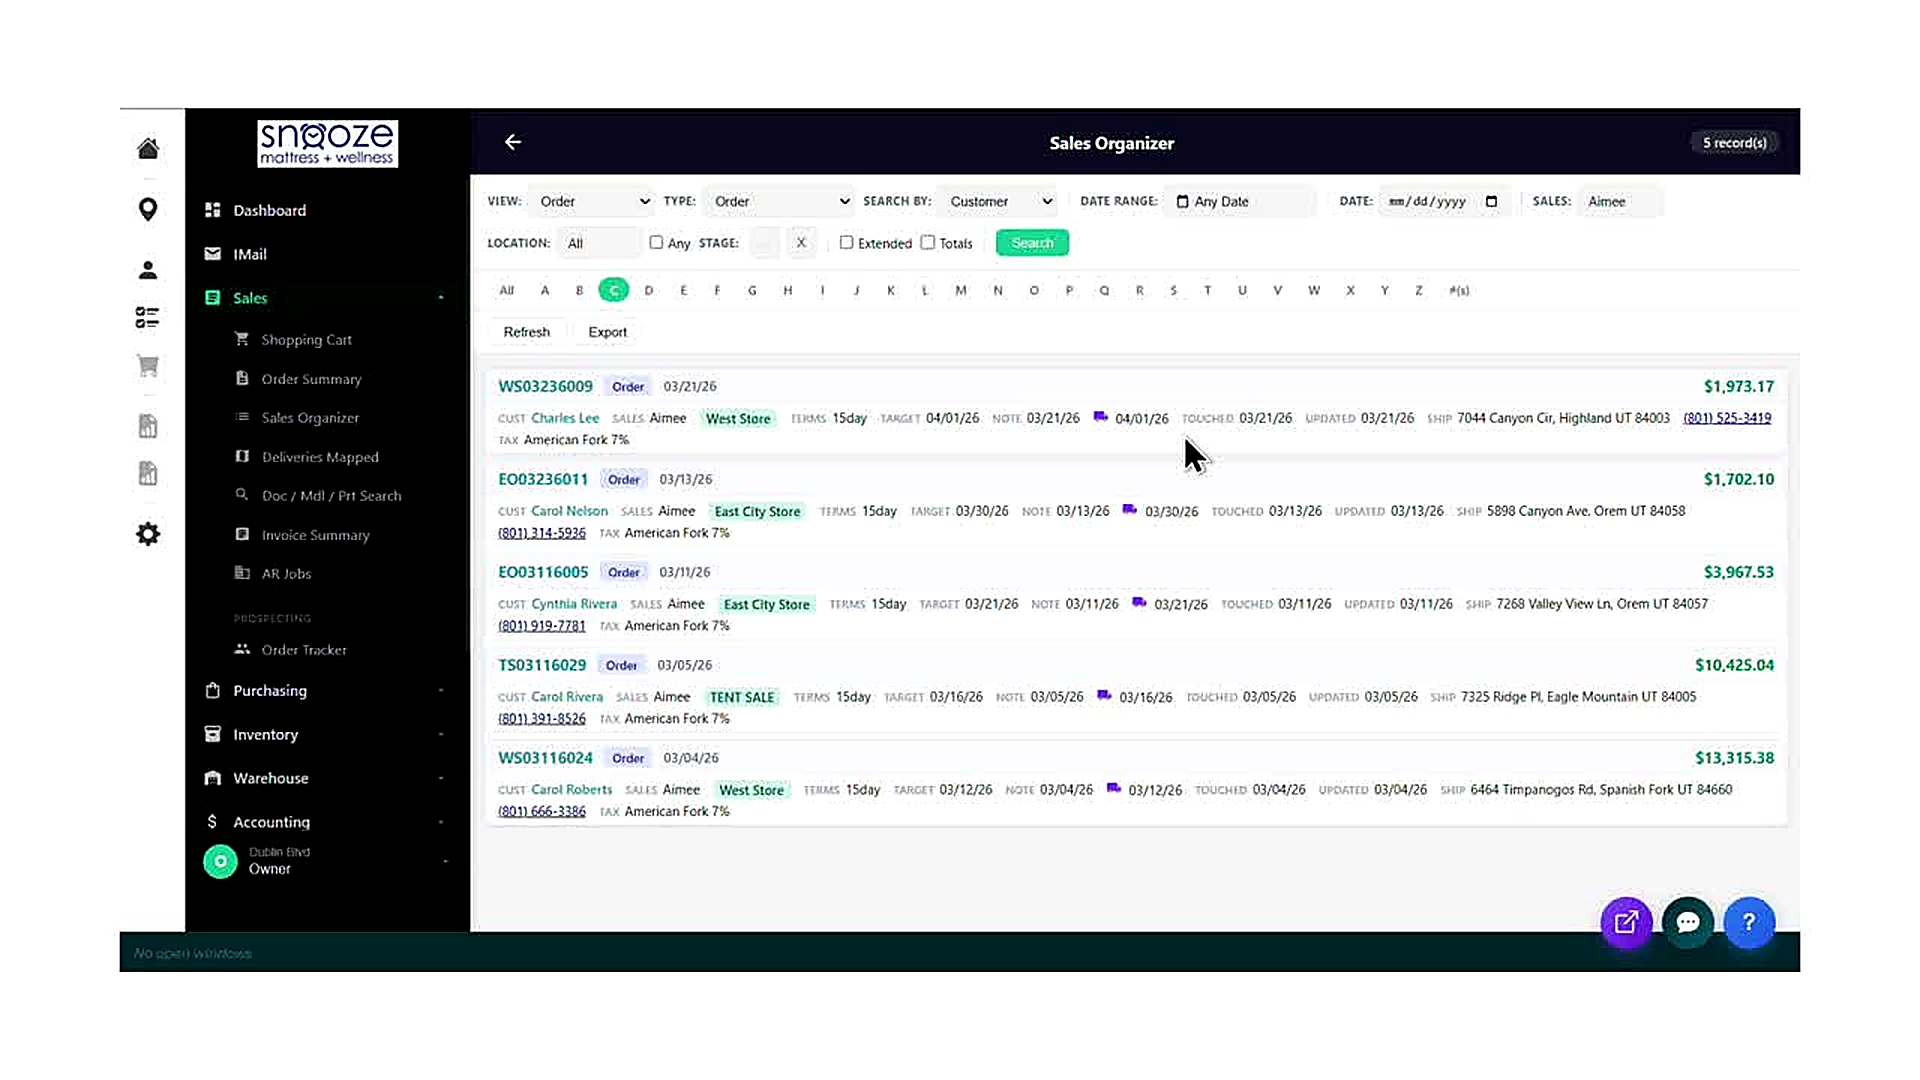Open AR Jobs menu item
This screenshot has width=1920, height=1080.
click(x=286, y=574)
